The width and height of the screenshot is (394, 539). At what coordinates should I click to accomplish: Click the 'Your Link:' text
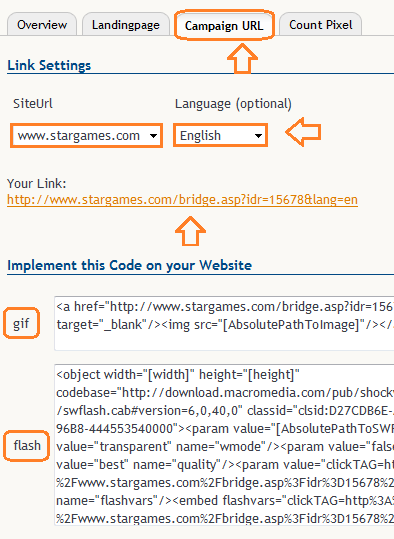tap(36, 184)
